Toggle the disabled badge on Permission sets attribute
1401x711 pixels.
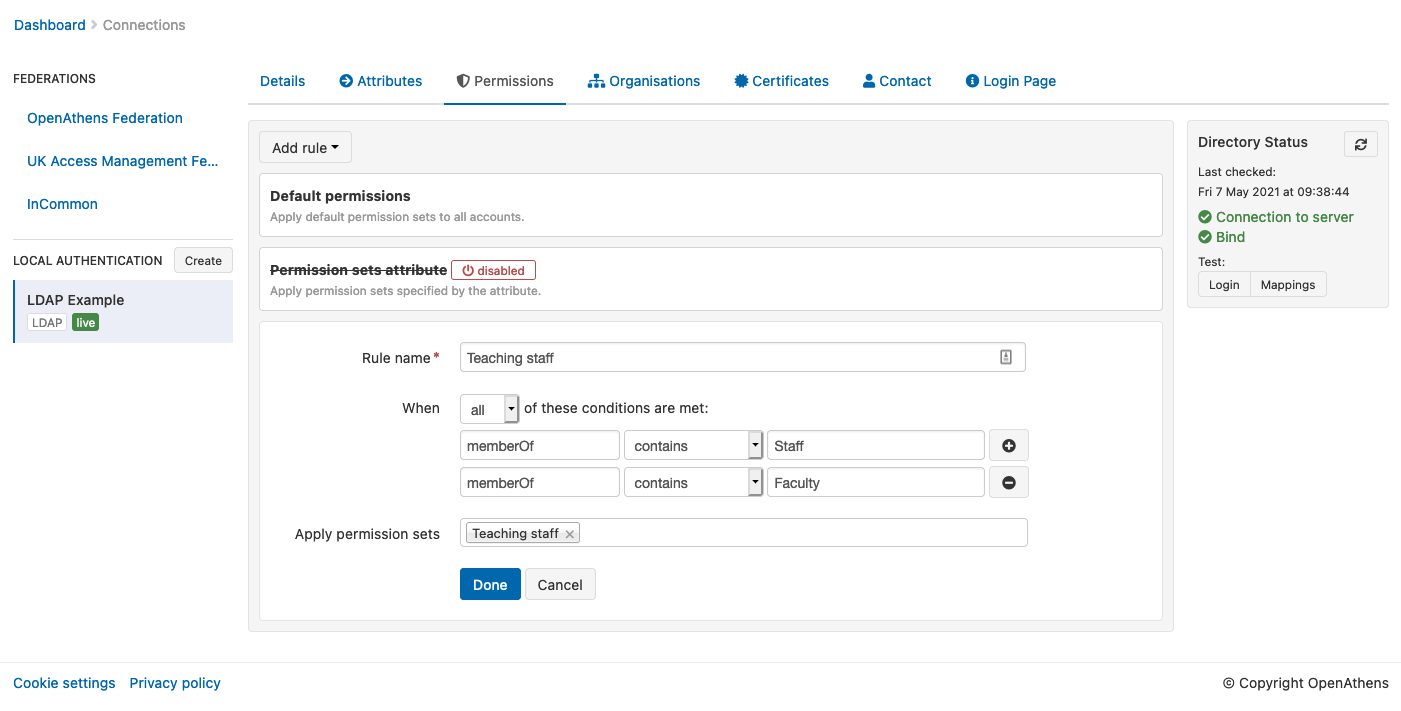[493, 270]
